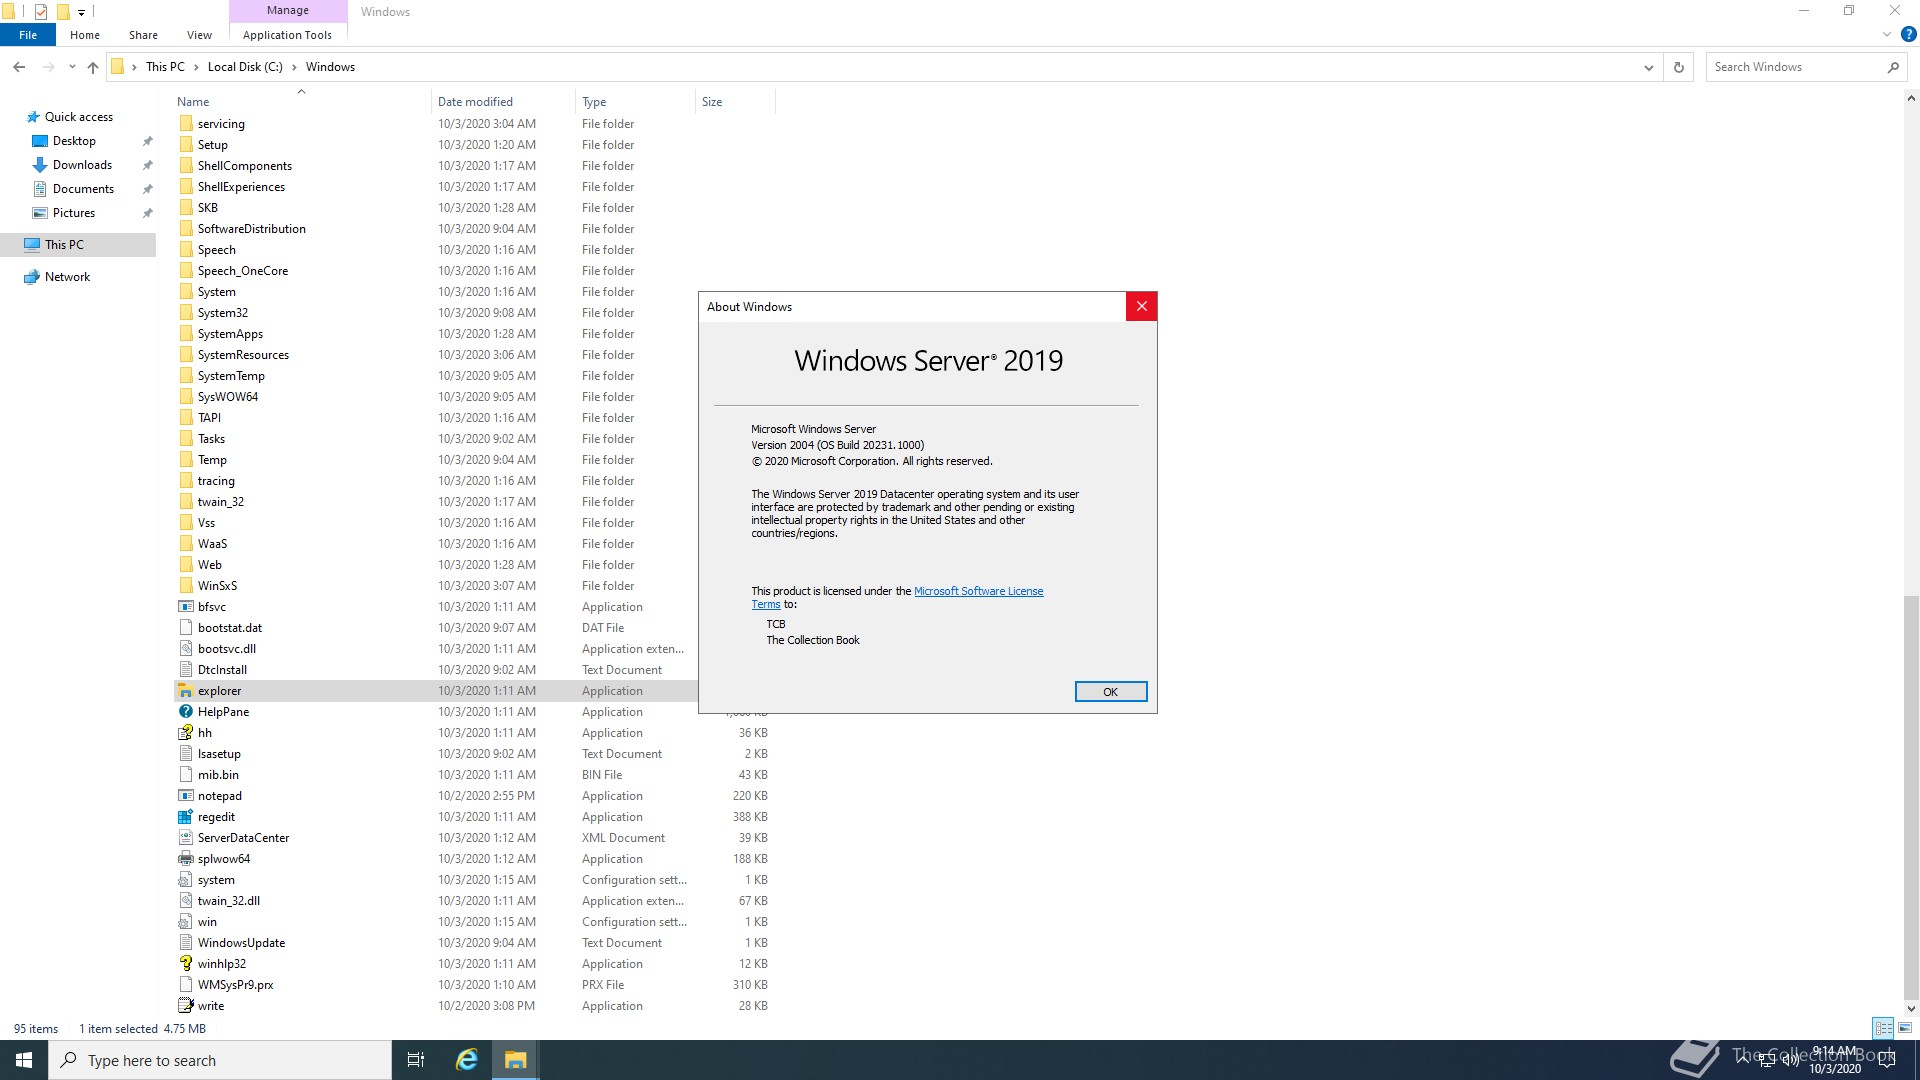1920x1080 pixels.
Task: Select the Manage contextual tab
Action: pyautogui.click(x=288, y=10)
